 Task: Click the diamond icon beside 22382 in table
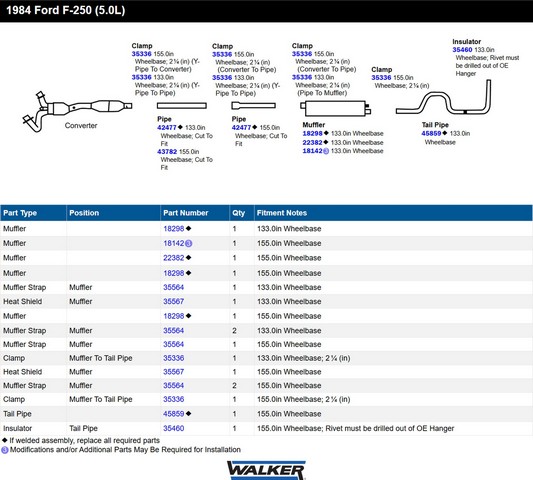189,258
